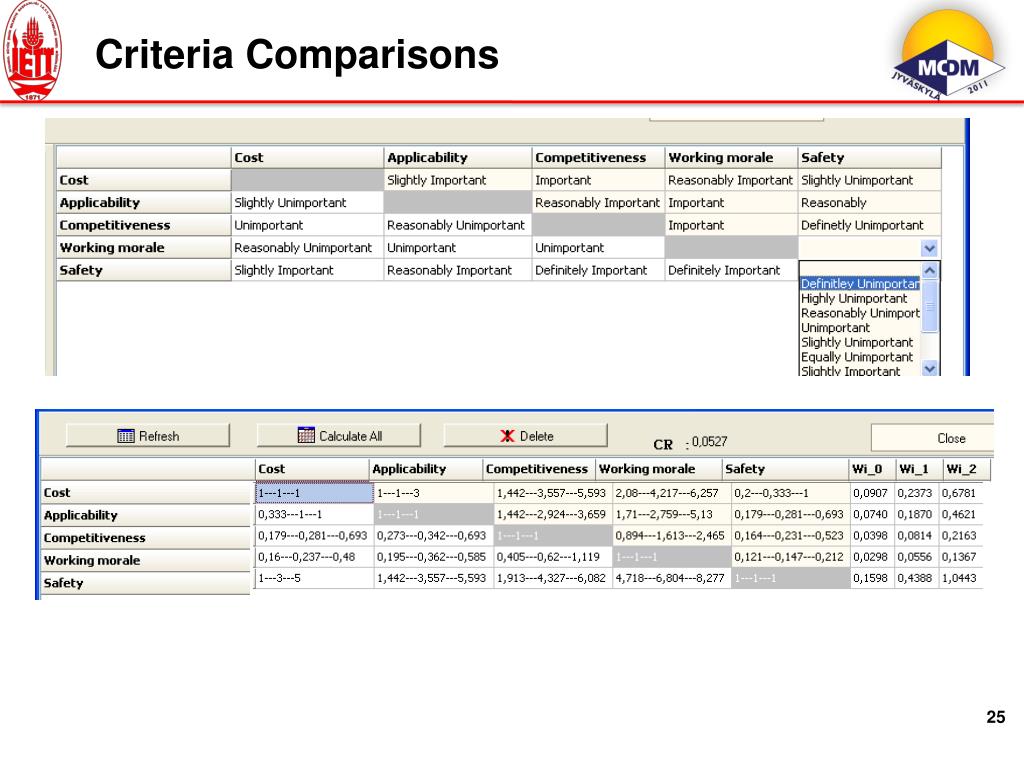Select Applicability row header in the numeric table
This screenshot has width=1024, height=768.
[x=146, y=515]
